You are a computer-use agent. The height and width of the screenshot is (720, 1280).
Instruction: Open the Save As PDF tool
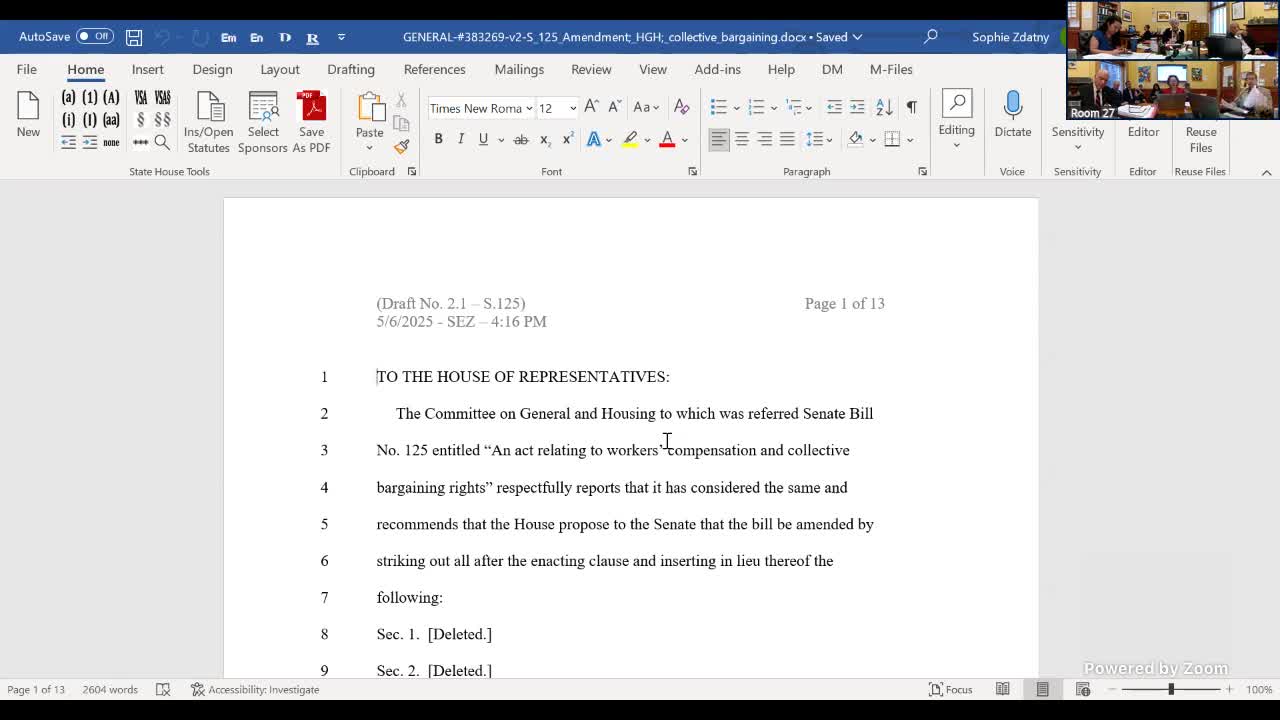tap(312, 120)
